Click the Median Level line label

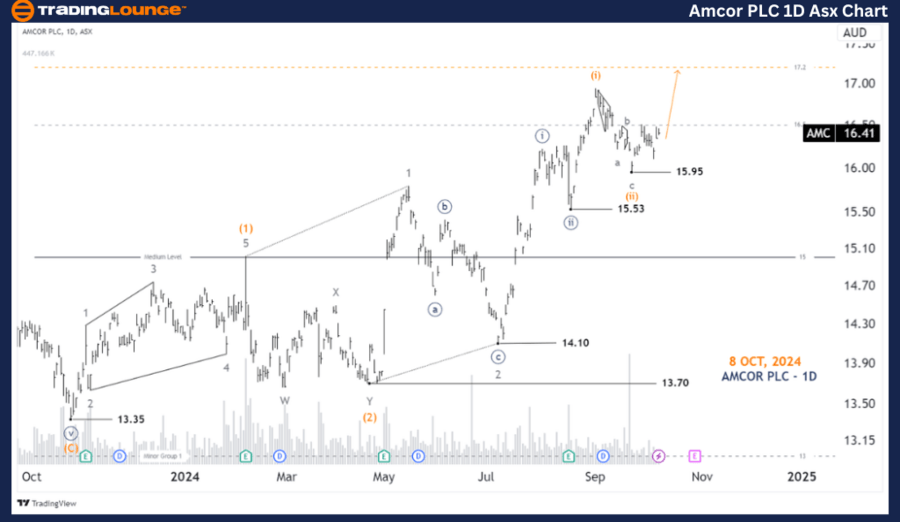[x=160, y=257]
